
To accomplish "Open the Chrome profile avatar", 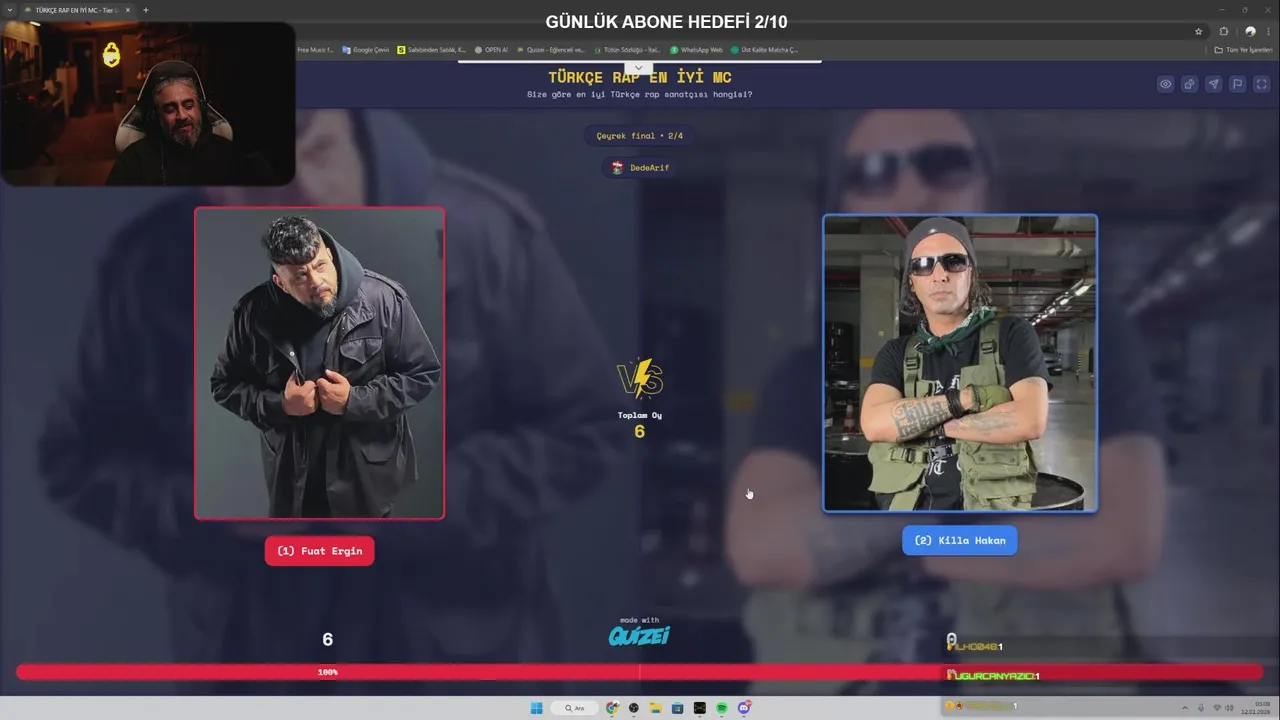I will click(x=1250, y=31).
